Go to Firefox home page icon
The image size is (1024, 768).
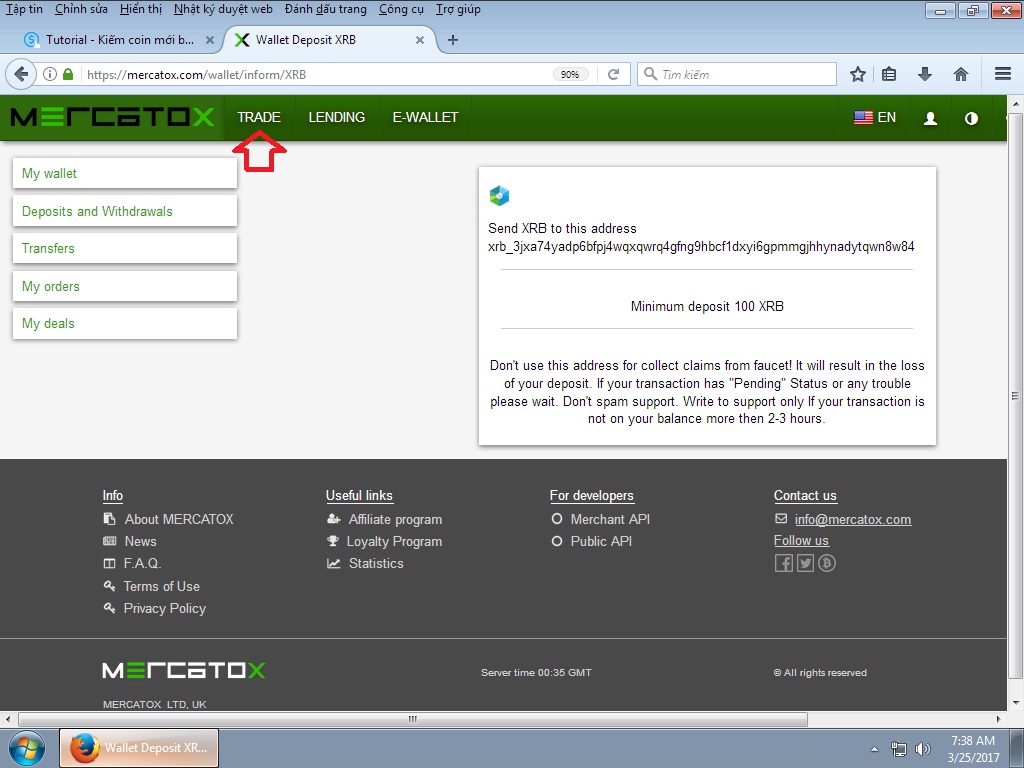(x=961, y=74)
